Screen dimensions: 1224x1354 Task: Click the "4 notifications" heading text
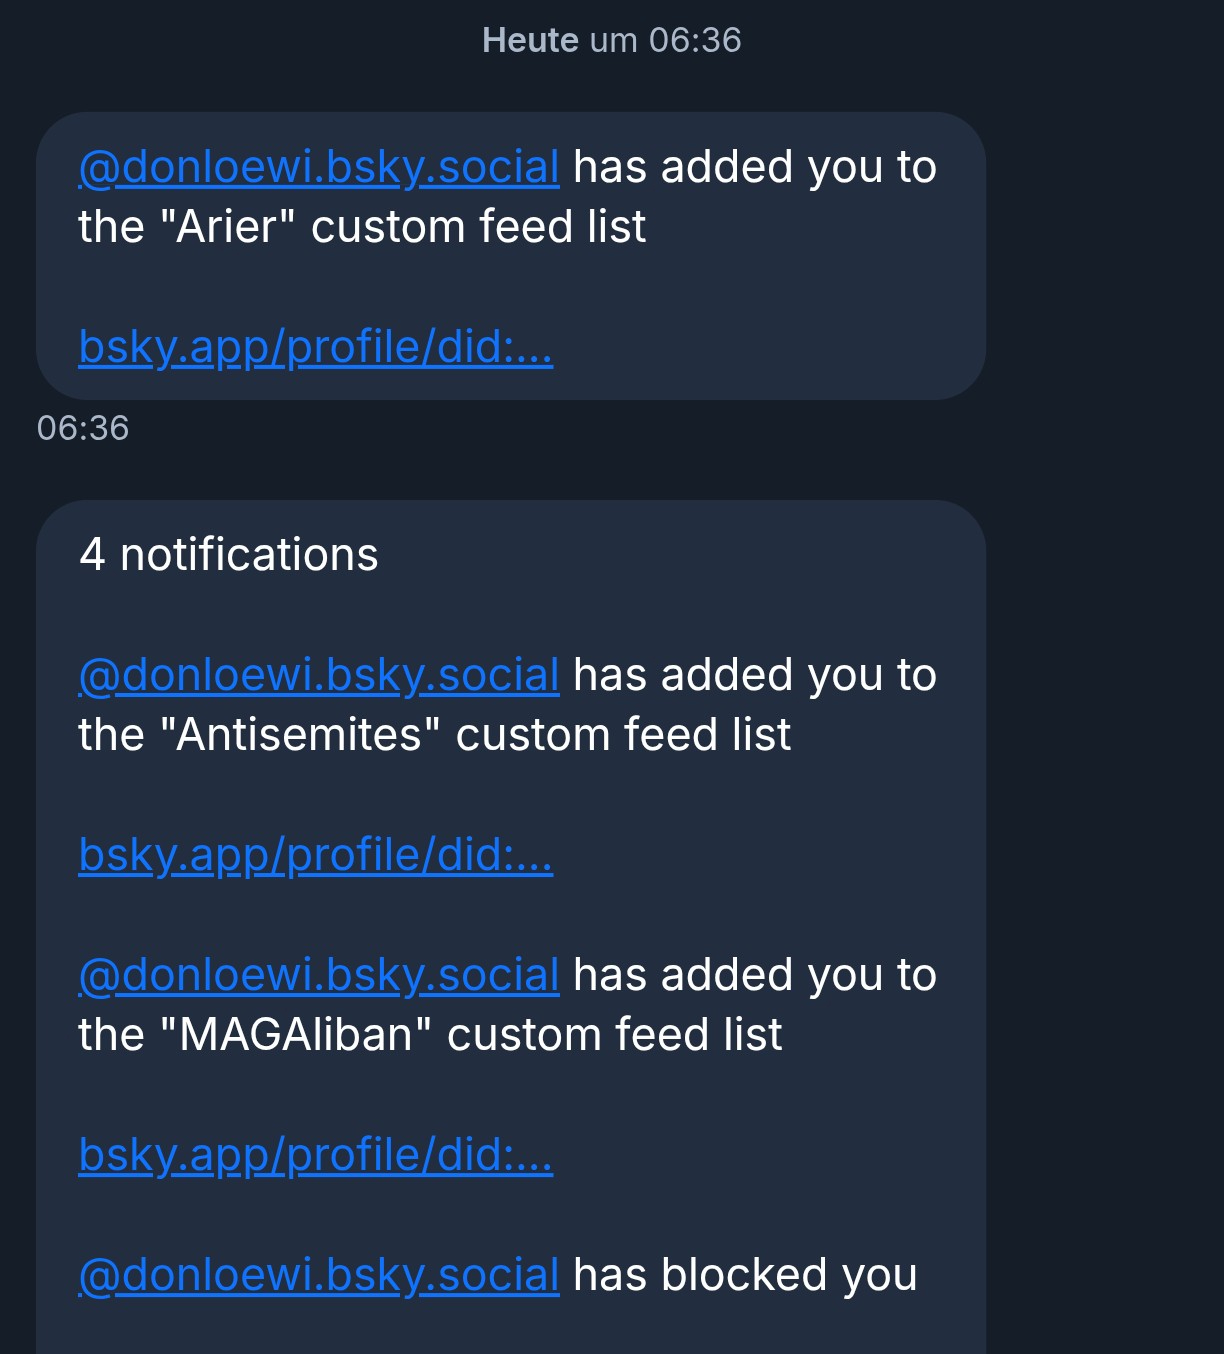coord(228,555)
